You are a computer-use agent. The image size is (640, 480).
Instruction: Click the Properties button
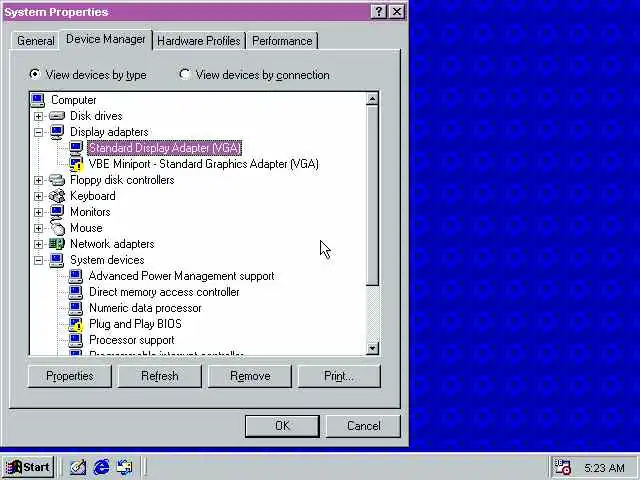(70, 376)
